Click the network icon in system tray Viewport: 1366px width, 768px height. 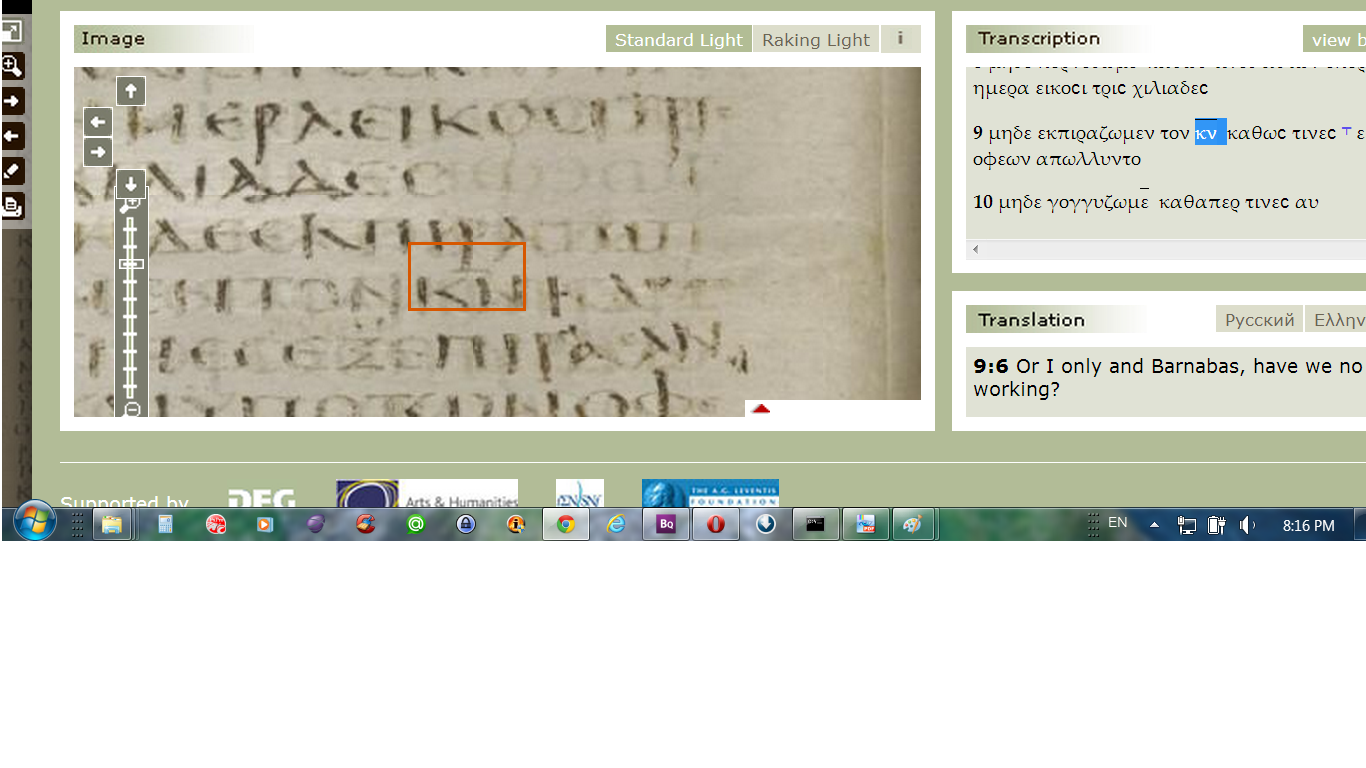[1187, 525]
